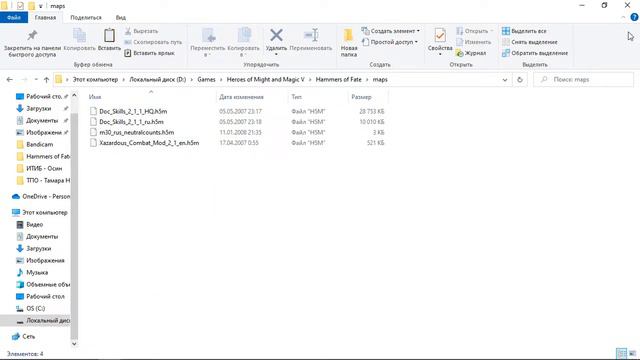The image size is (640, 360).
Task: Open OneDrive - Personal in sidebar
Action: [41, 196]
